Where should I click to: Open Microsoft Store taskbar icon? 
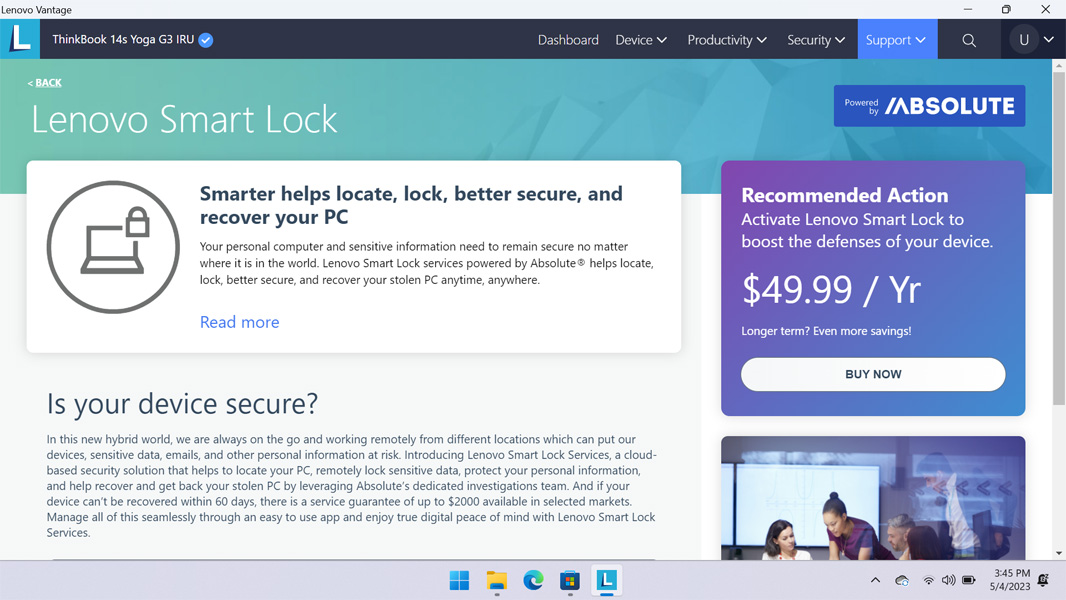(x=570, y=580)
